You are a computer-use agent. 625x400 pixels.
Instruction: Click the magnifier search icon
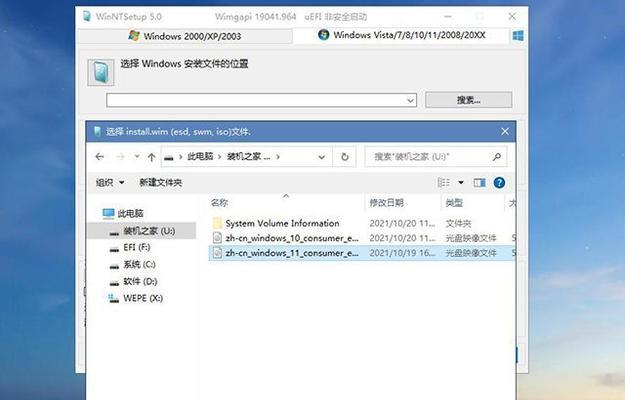click(497, 157)
